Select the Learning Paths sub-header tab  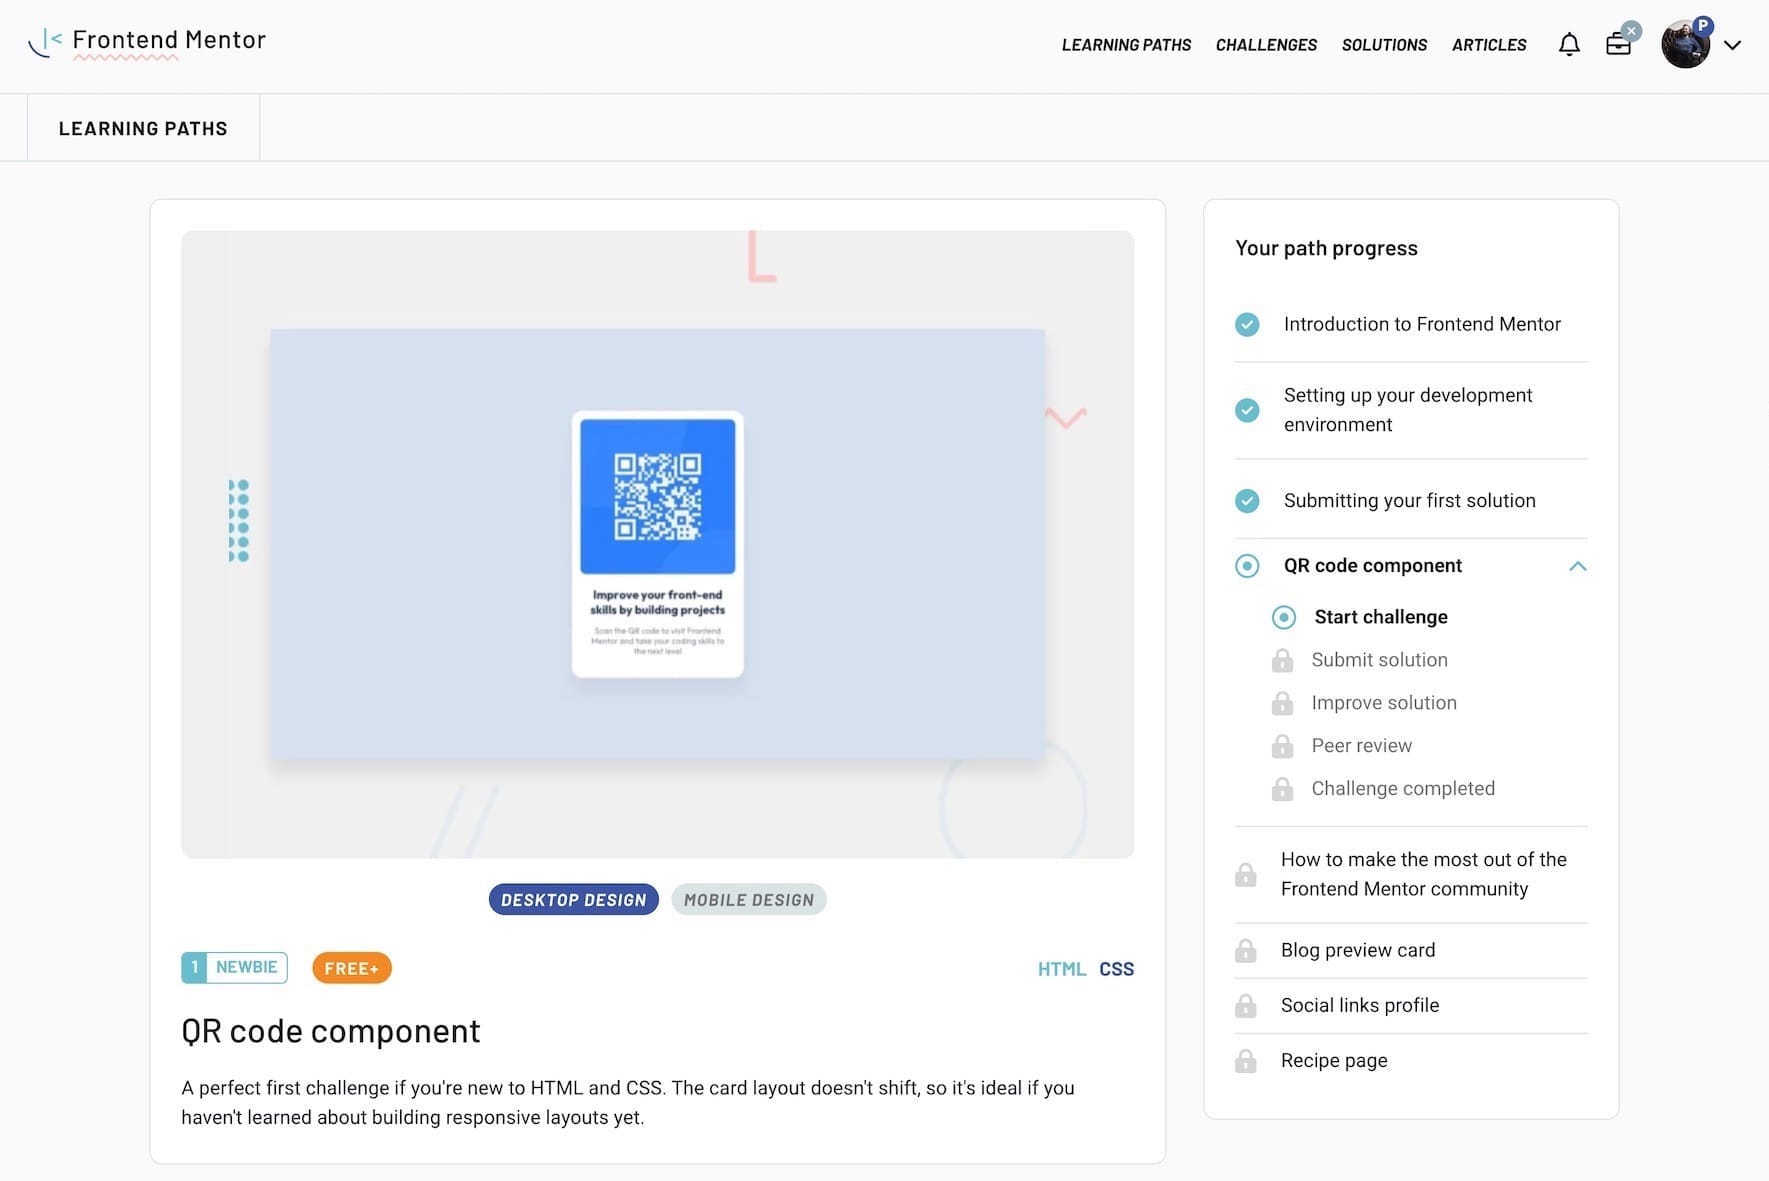pos(143,128)
